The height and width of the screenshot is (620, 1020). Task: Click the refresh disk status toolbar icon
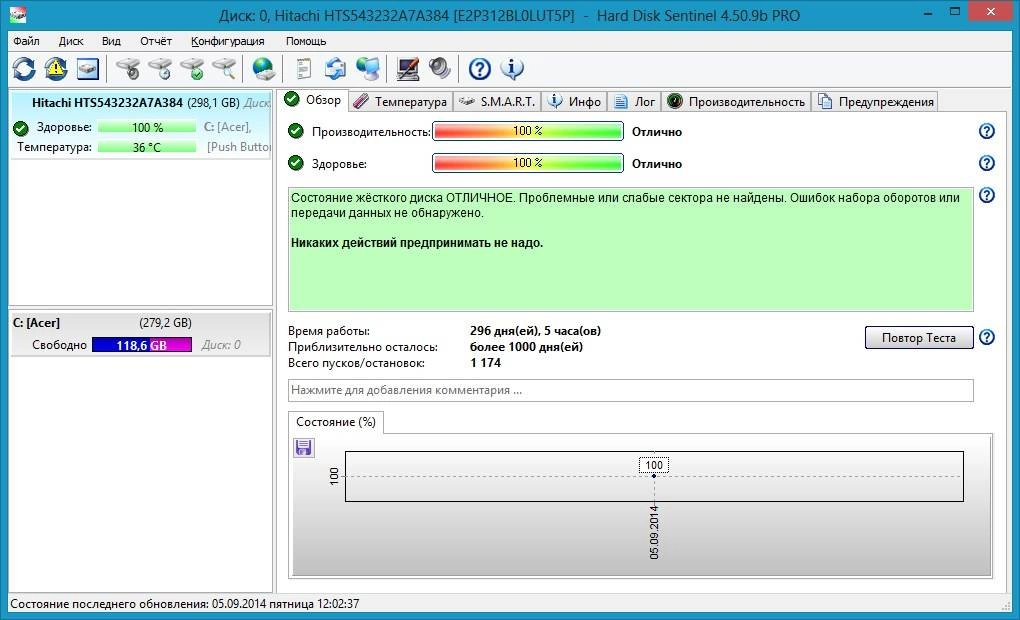24,68
